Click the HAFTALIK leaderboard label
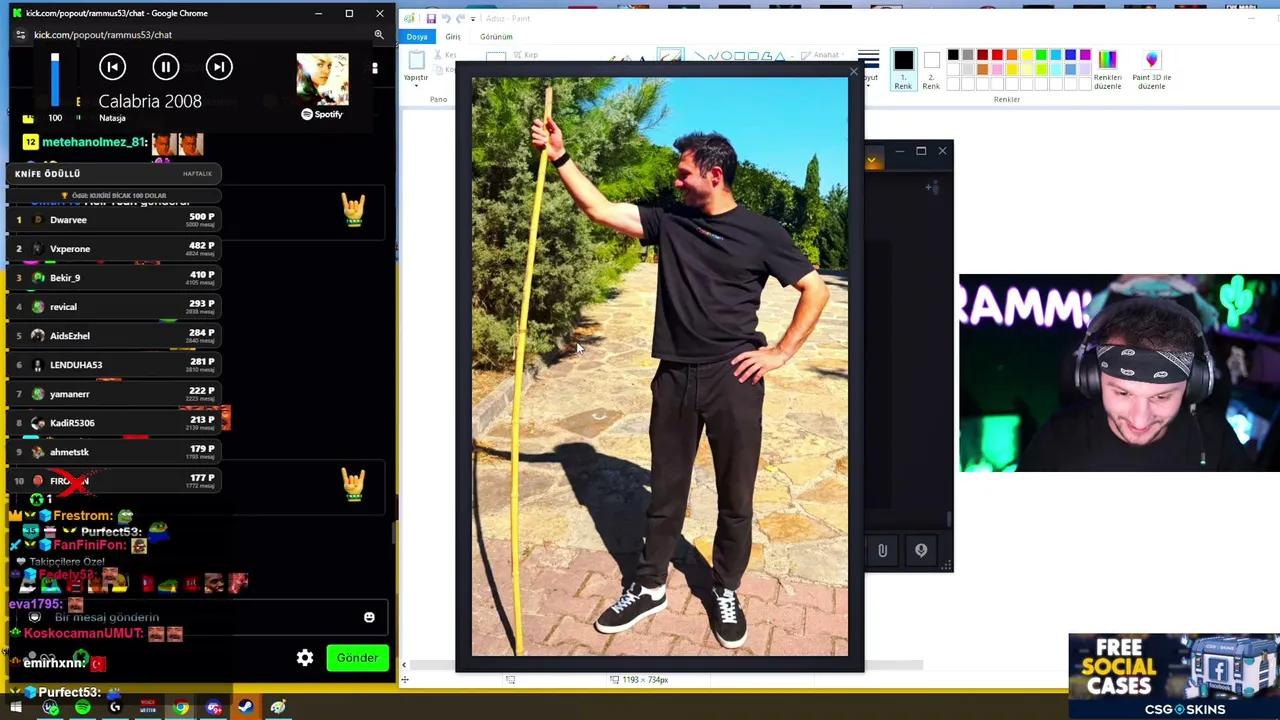This screenshot has width=1280, height=720. pyautogui.click(x=197, y=174)
